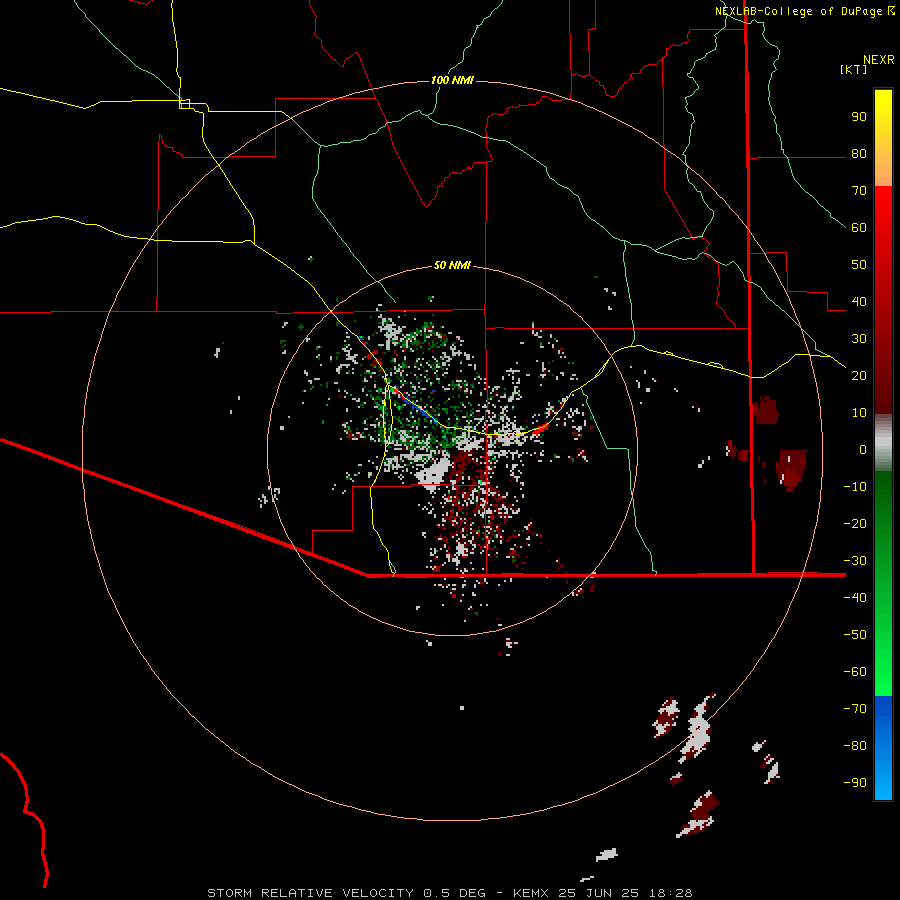Click the 90 value on velocity scale

click(859, 117)
